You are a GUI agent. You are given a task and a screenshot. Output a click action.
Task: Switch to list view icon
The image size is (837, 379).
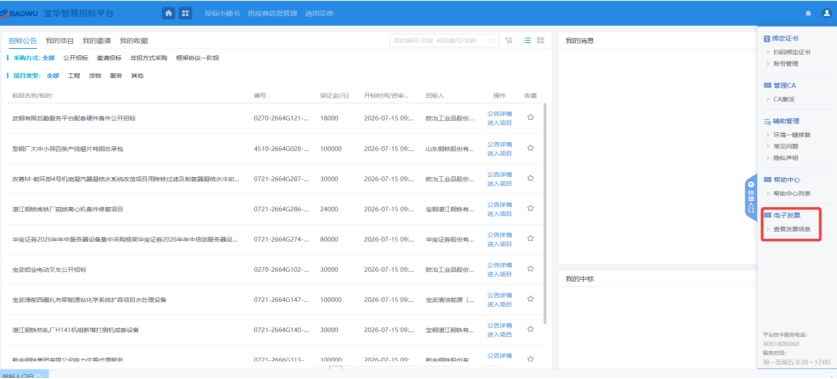527,41
